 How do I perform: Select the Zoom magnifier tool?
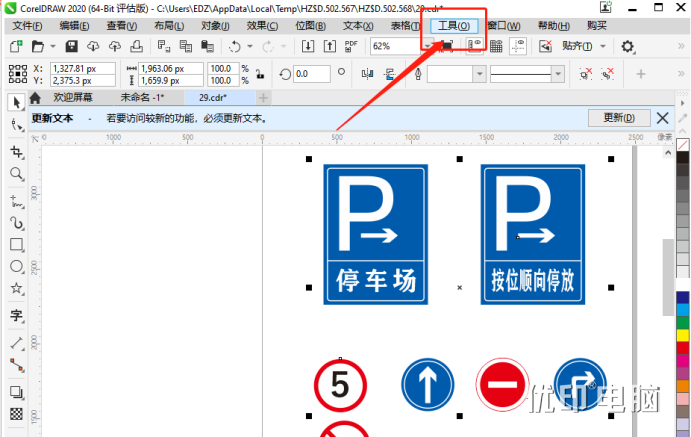(16, 174)
